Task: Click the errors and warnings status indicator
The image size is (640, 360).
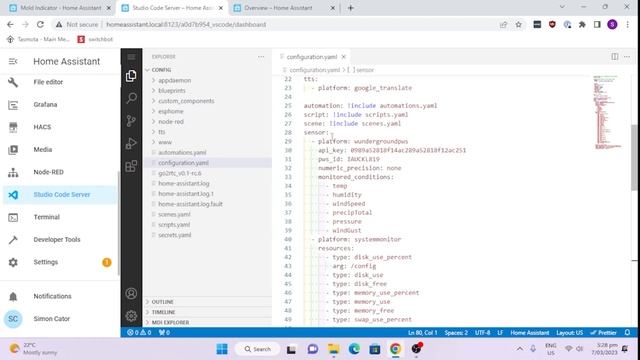Action: coord(139,333)
